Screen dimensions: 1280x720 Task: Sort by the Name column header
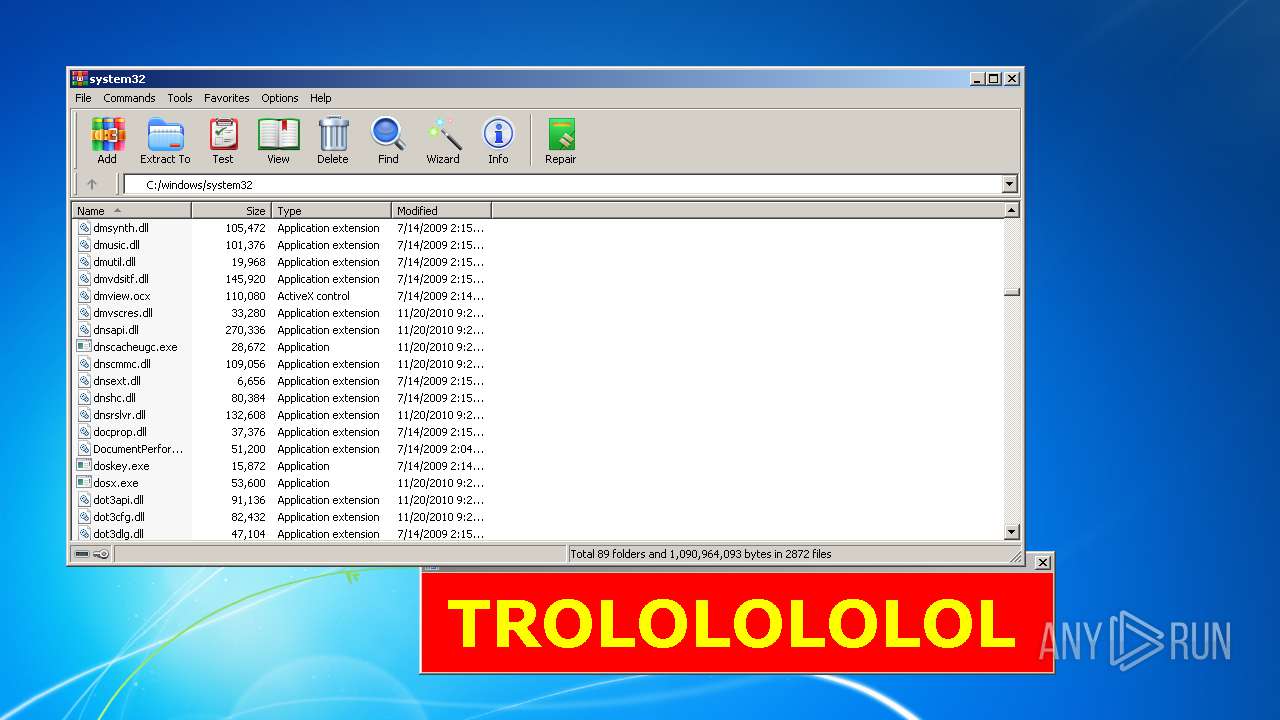[x=131, y=211]
